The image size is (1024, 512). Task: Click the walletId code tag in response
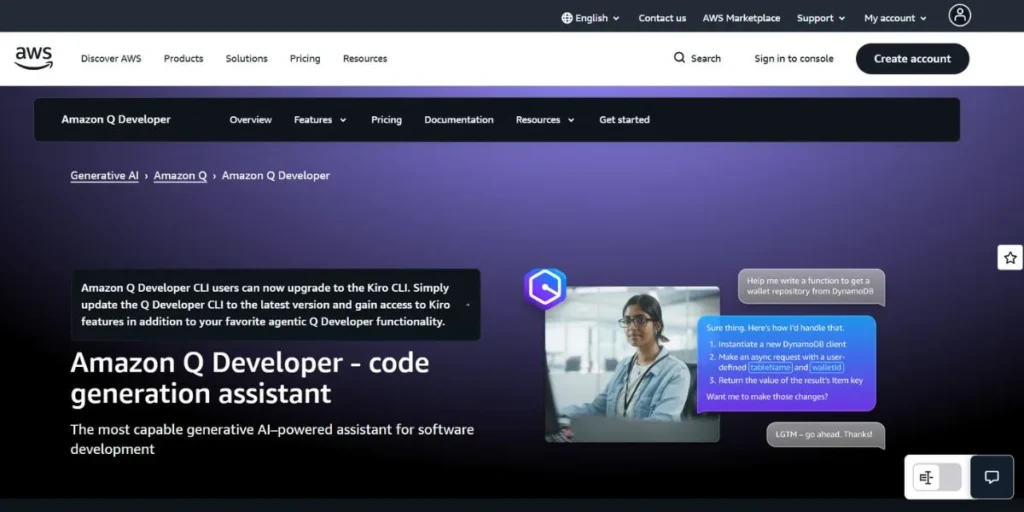pos(827,368)
